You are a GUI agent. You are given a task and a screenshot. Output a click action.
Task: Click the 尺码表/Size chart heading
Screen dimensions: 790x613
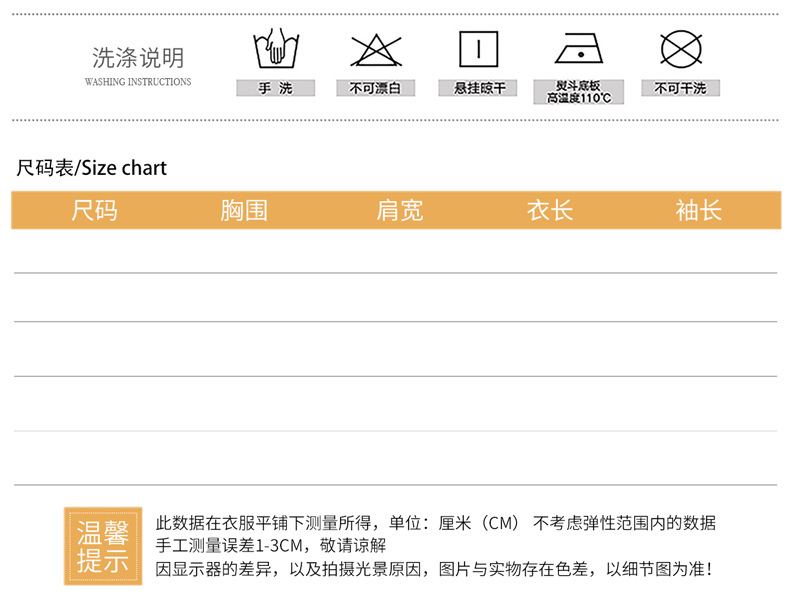coord(91,168)
